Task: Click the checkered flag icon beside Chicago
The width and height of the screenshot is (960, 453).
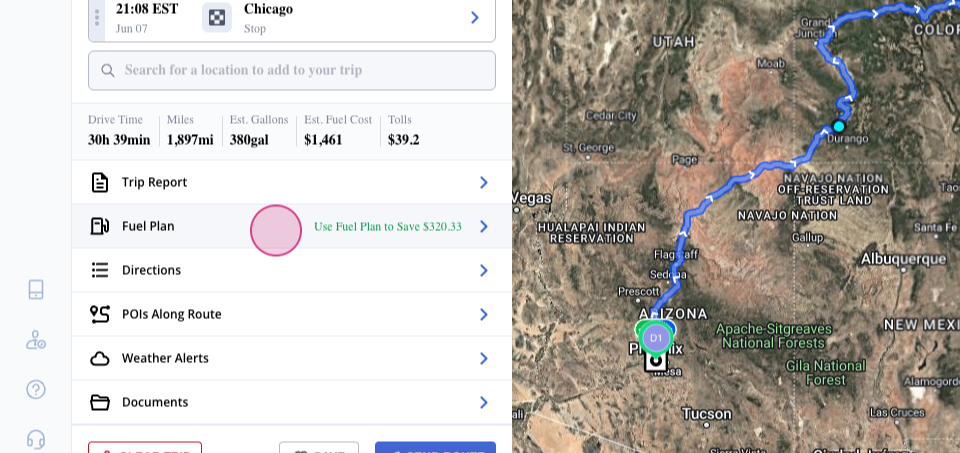Action: (x=217, y=17)
